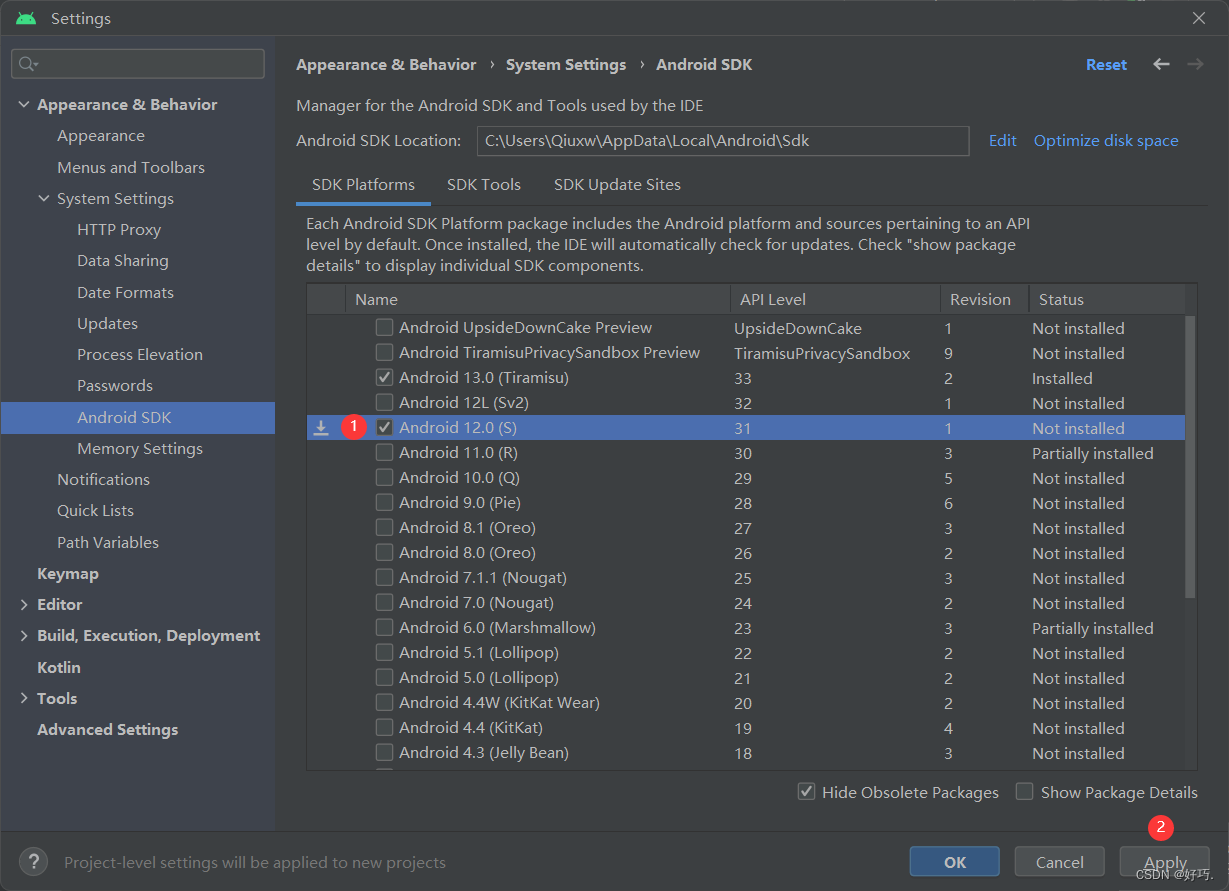Open Memory Settings page
Image resolution: width=1229 pixels, height=891 pixels.
[140, 449]
